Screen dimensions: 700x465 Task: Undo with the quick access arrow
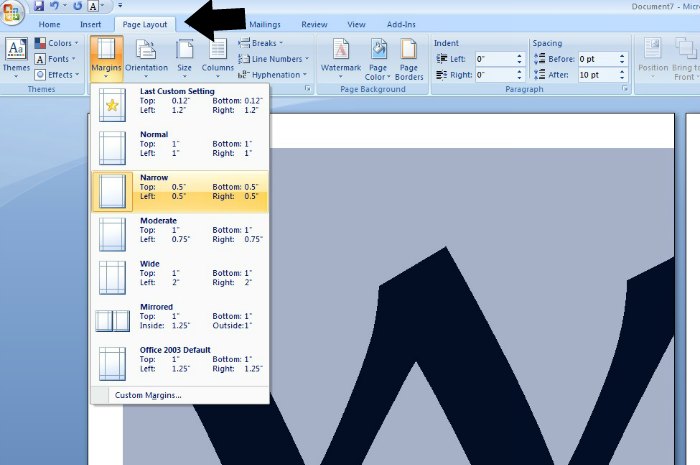coord(54,6)
